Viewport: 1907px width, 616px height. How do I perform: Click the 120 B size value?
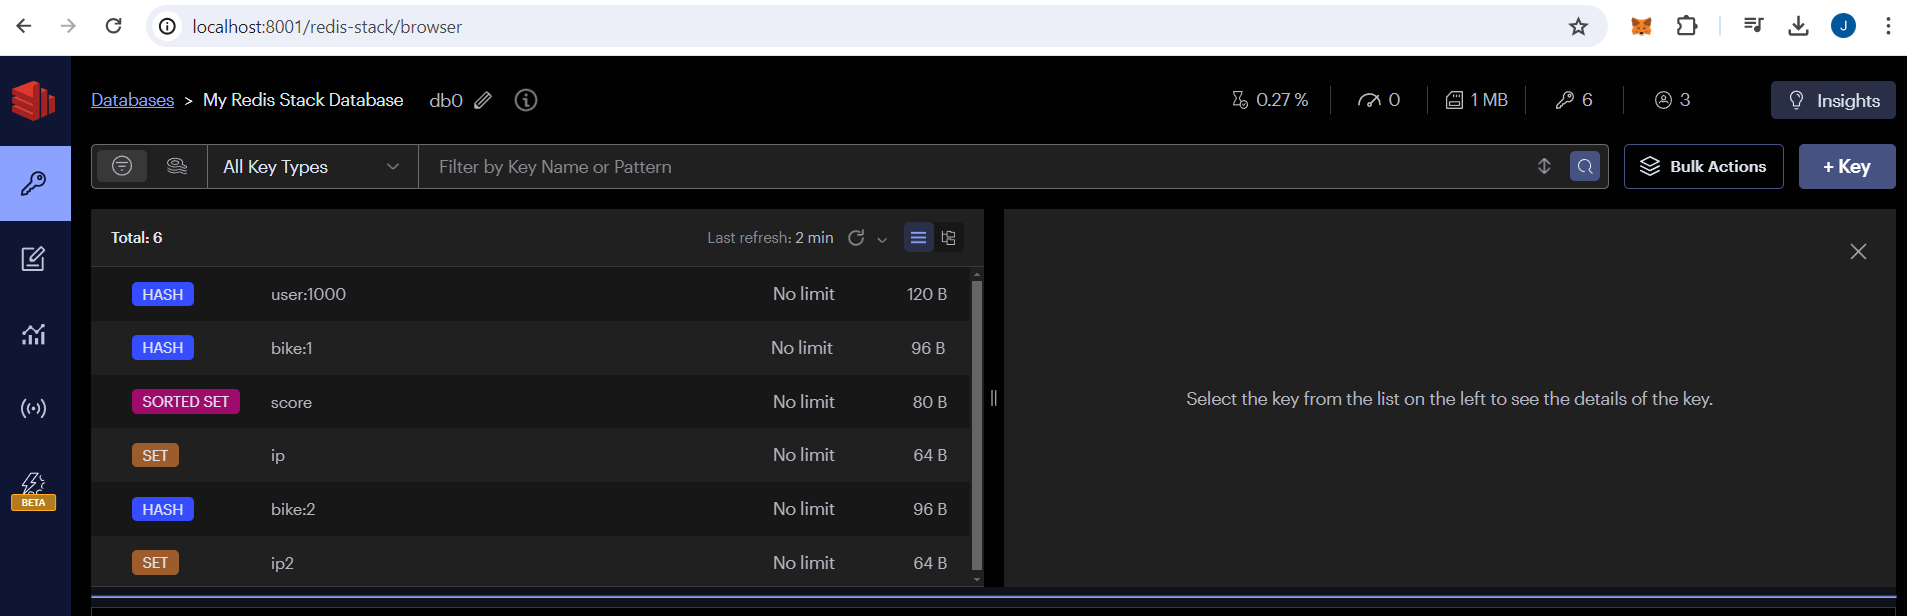pyautogui.click(x=926, y=294)
